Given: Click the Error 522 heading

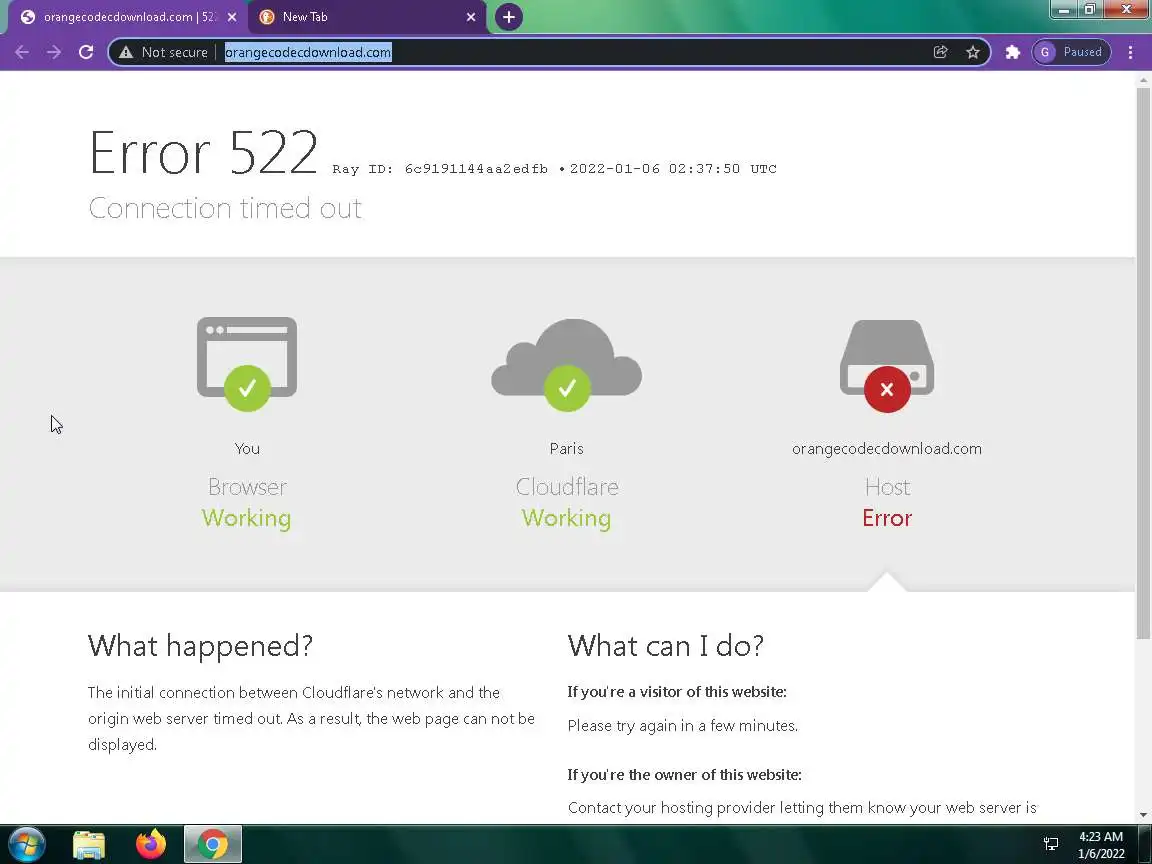Looking at the screenshot, I should (x=203, y=152).
